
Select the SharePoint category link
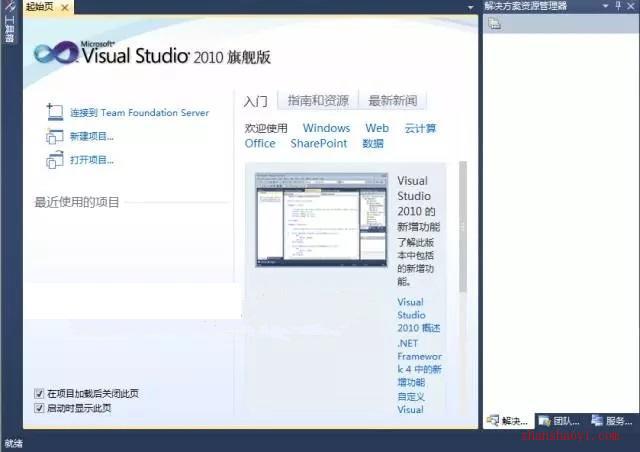coord(319,143)
